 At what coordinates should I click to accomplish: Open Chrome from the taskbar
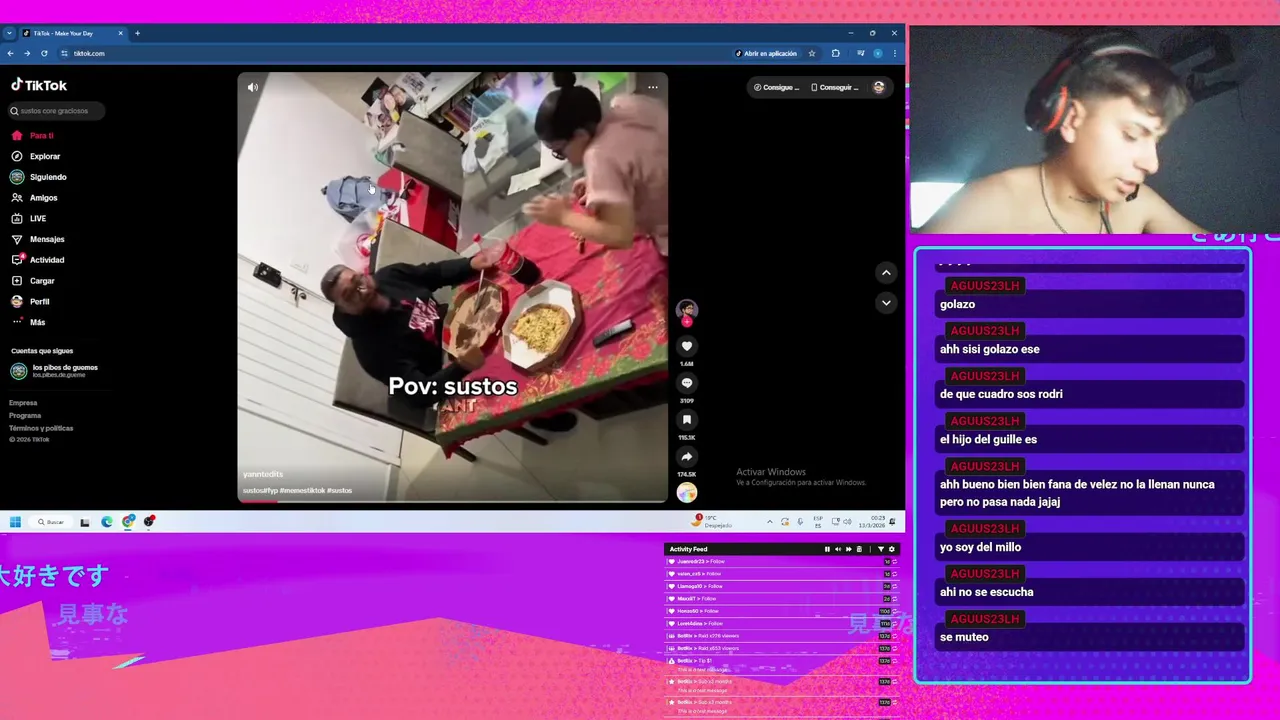(129, 522)
